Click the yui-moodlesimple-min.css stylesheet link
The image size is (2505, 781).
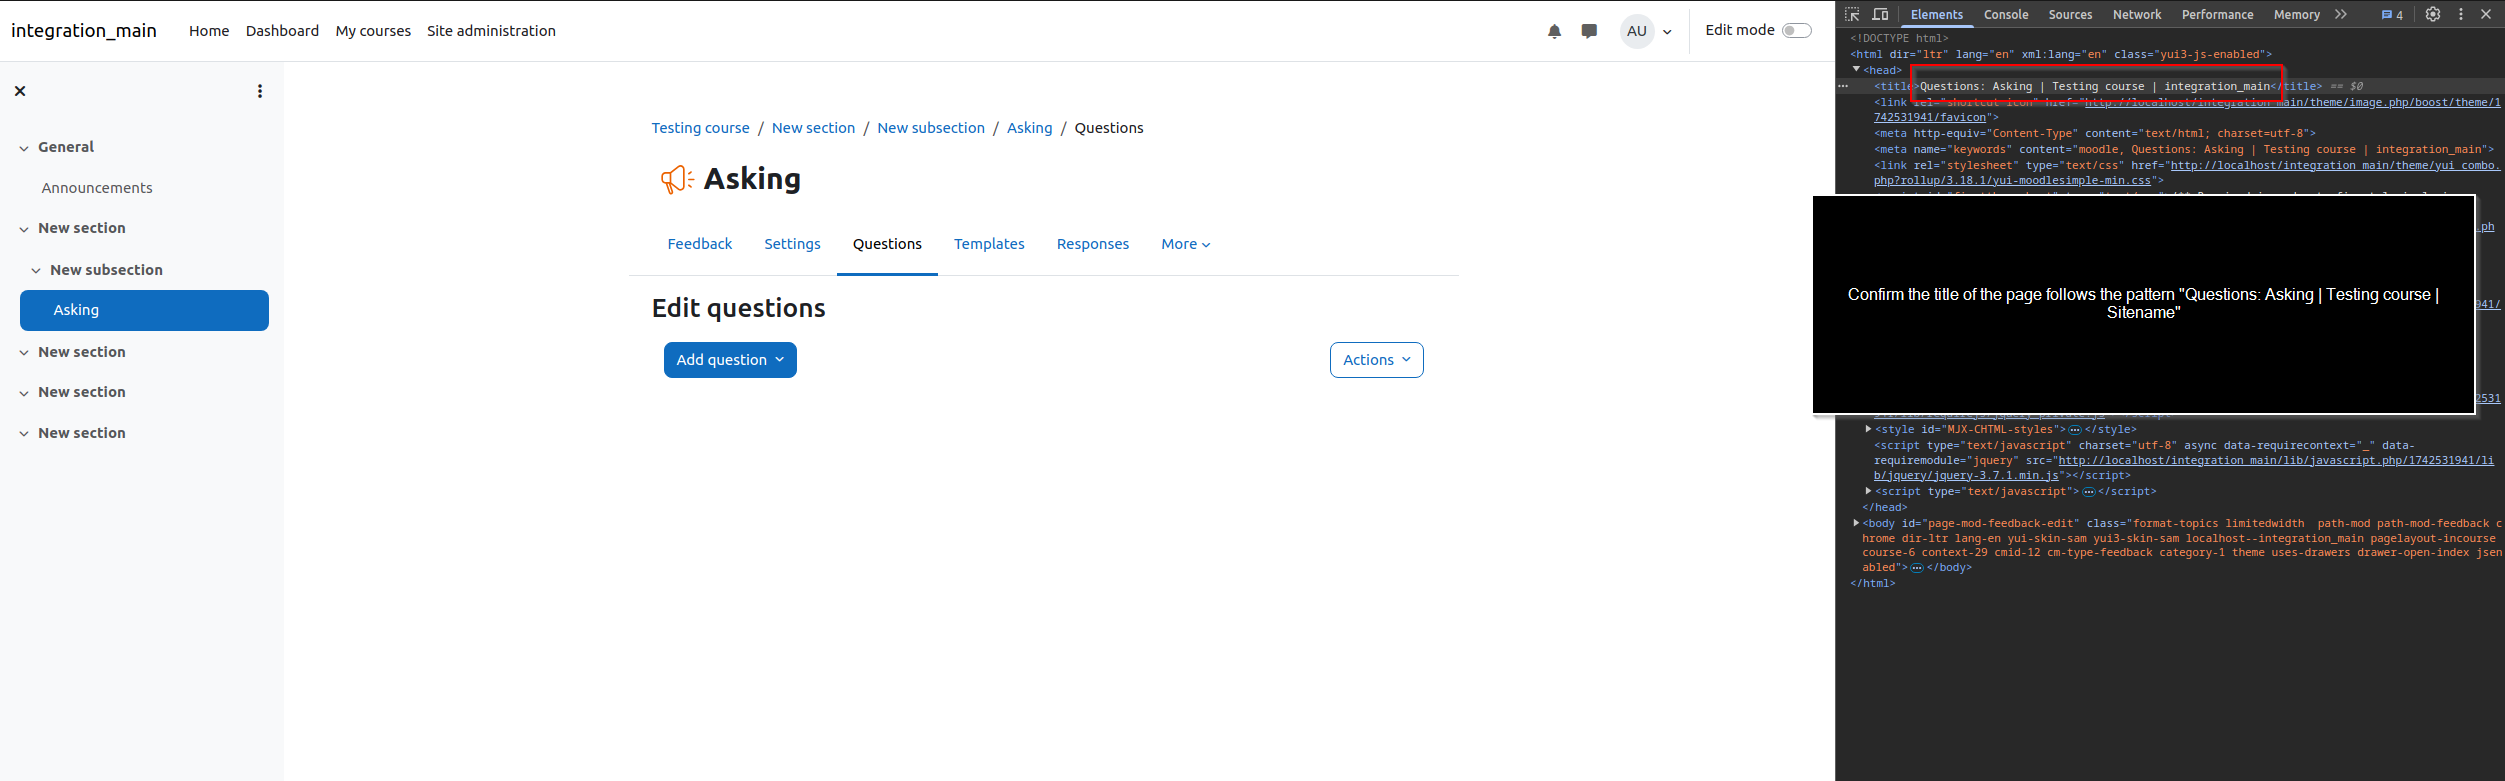[2187, 173]
